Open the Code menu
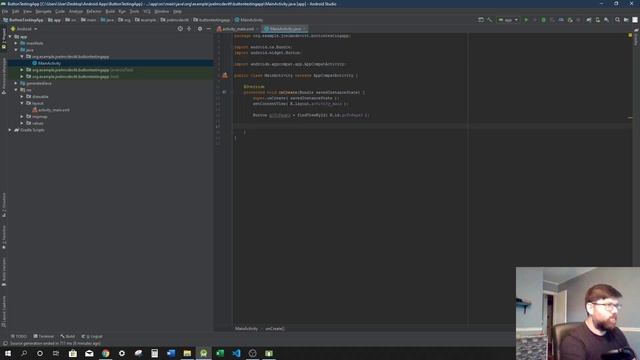Screen dimensions: 640x360 point(60,11)
